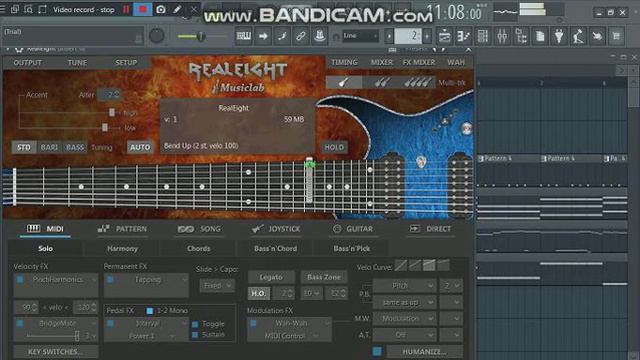Choose the third Velo Curve shape
640x360 pixels.
pos(429,266)
